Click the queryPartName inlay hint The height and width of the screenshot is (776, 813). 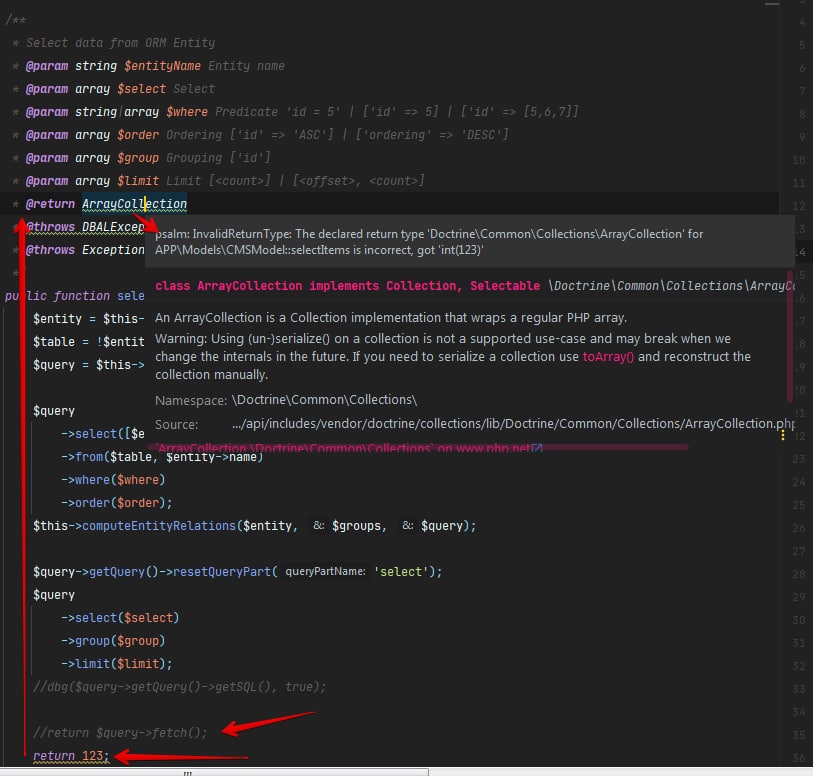tap(325, 572)
